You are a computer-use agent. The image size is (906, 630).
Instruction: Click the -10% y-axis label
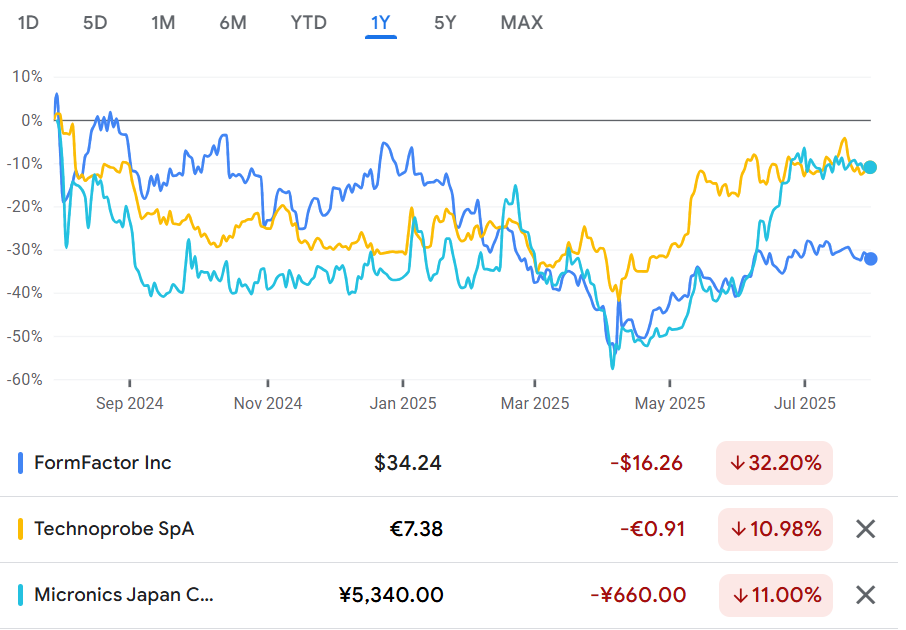point(24,164)
